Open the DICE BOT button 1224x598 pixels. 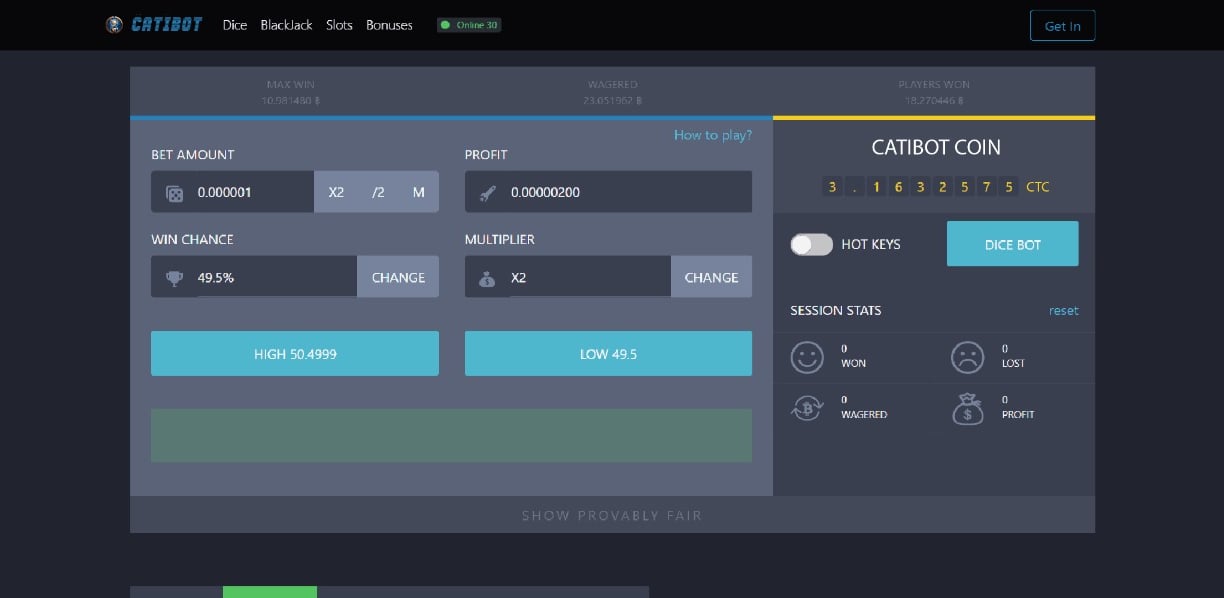(x=1012, y=244)
